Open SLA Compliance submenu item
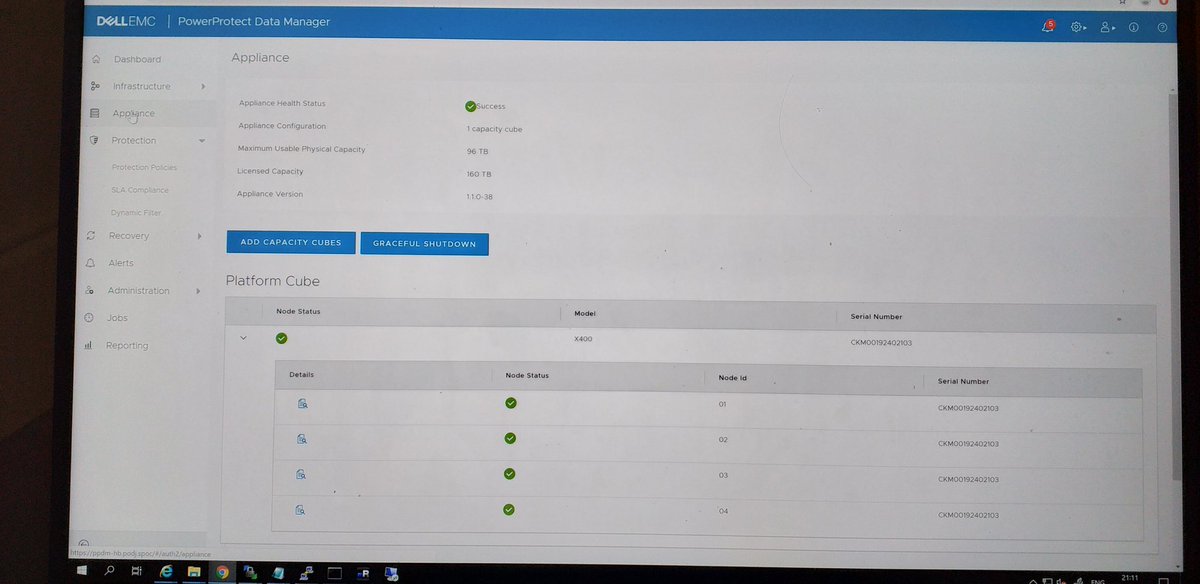This screenshot has height=584, width=1200. [140, 190]
